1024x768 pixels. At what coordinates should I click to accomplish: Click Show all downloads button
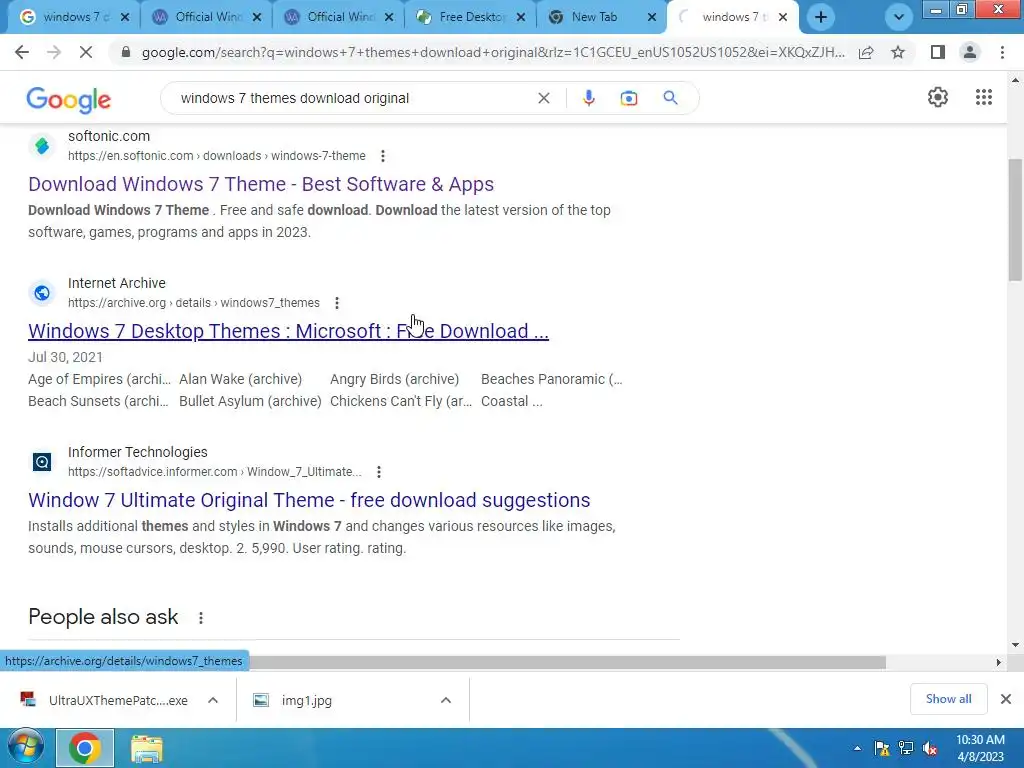point(948,699)
